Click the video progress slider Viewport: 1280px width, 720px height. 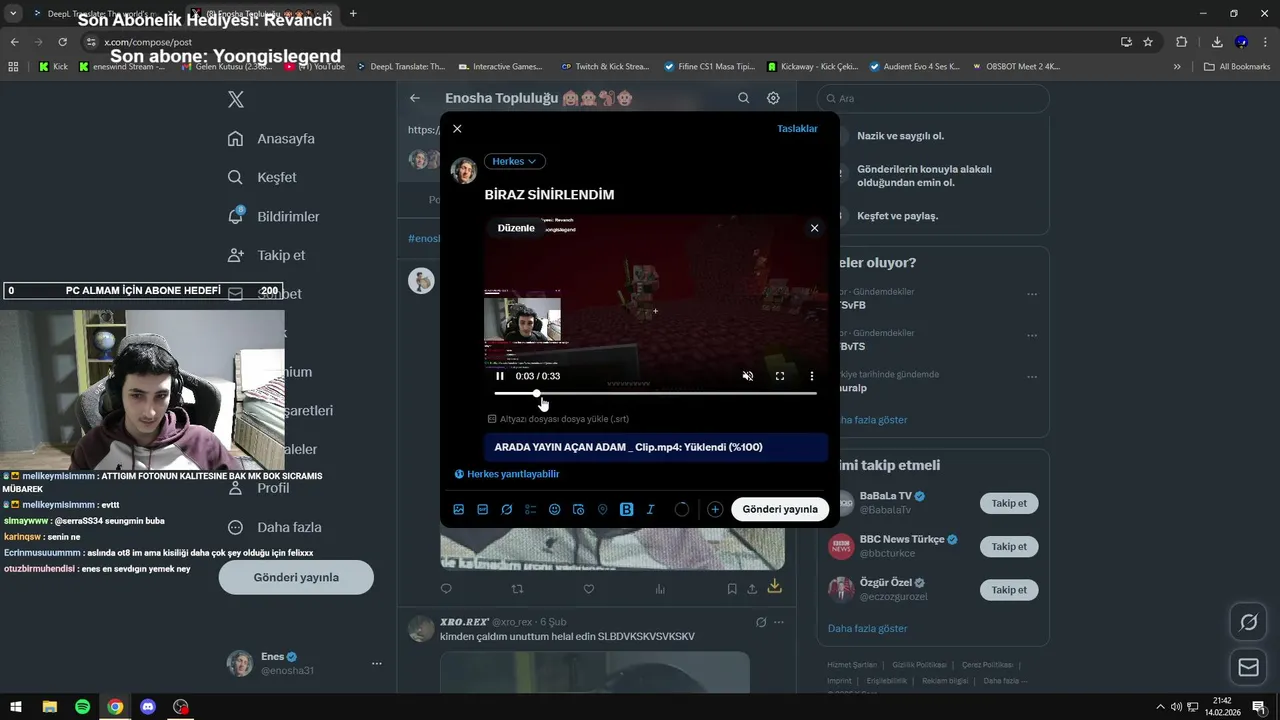click(655, 394)
